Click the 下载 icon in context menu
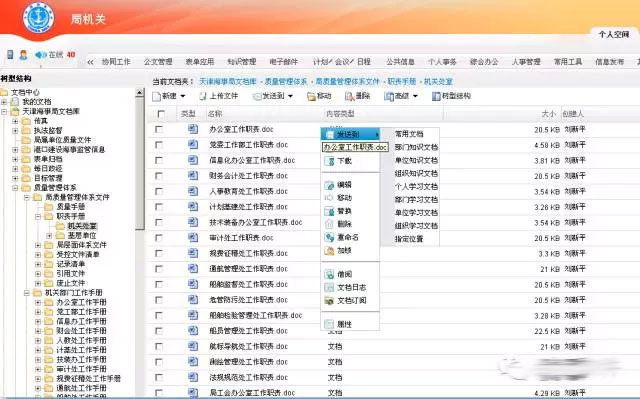 pos(329,161)
